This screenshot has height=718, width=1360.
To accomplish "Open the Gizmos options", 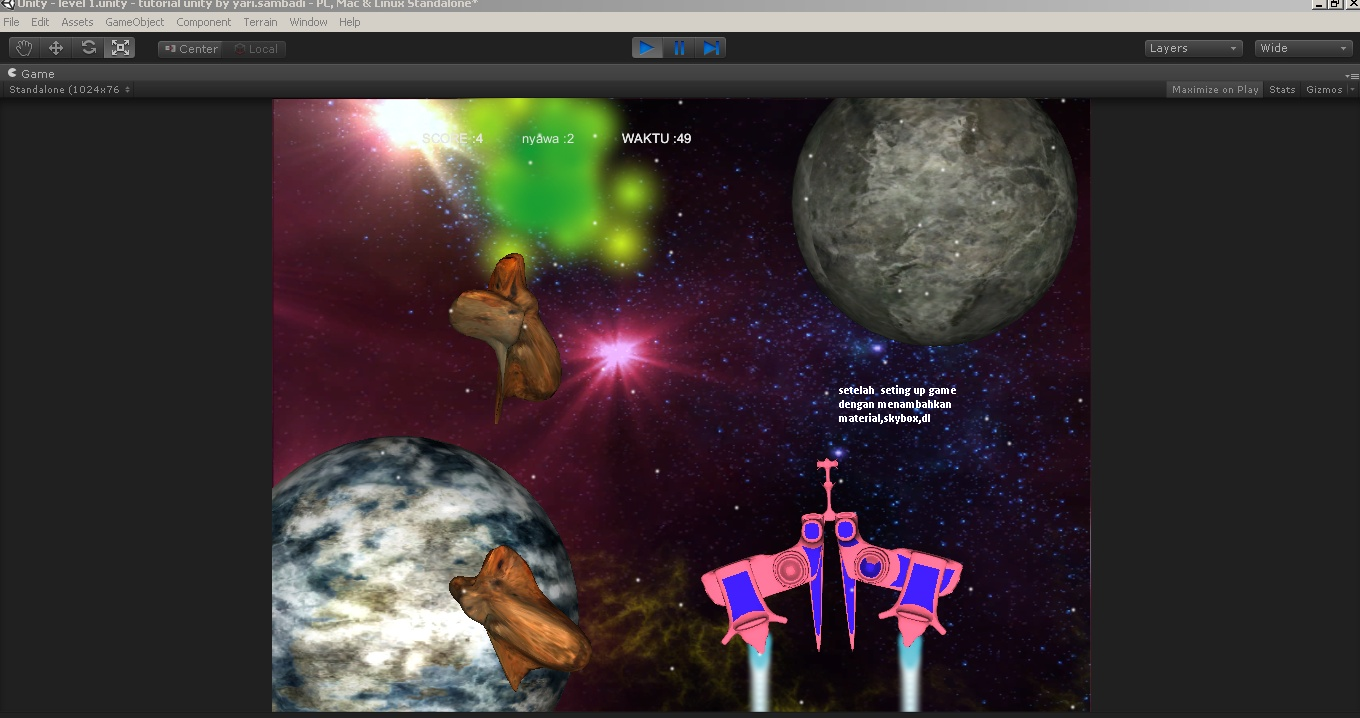I will [x=1326, y=89].
